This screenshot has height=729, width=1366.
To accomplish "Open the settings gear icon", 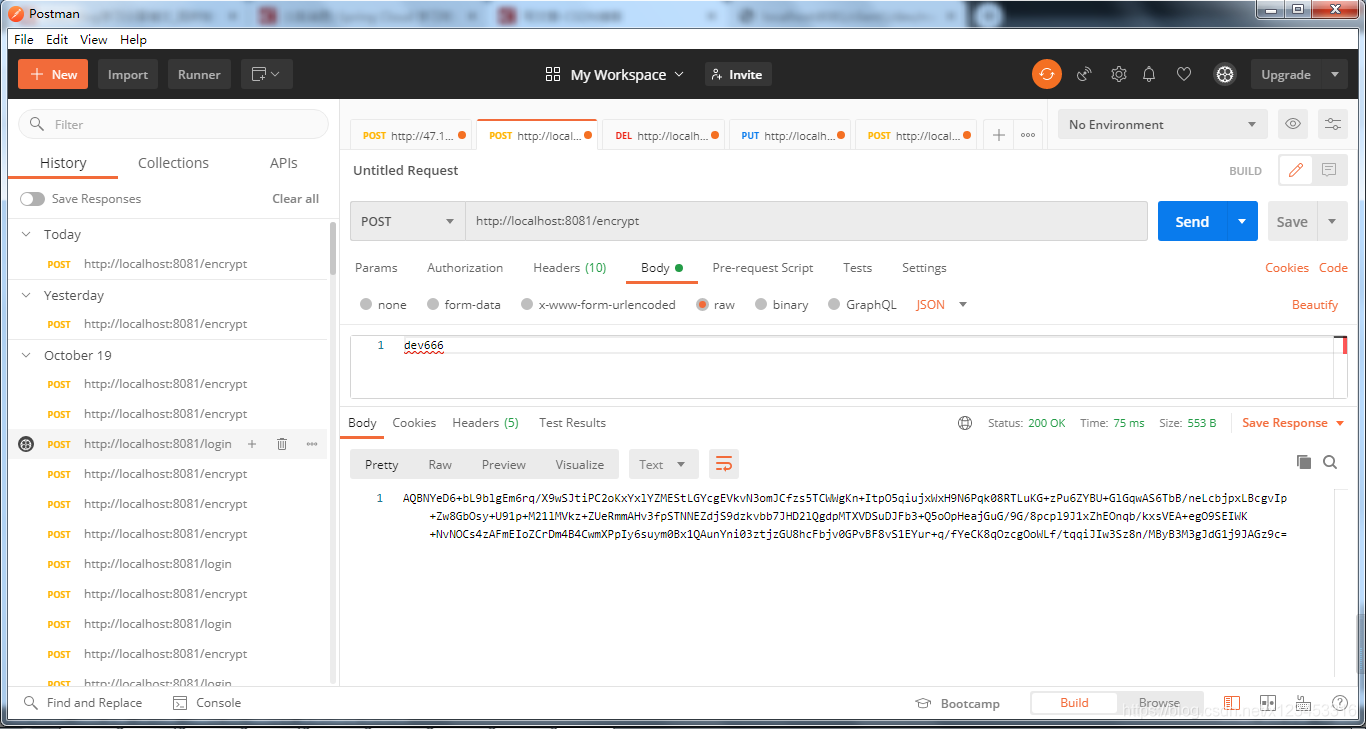I will point(1119,74).
